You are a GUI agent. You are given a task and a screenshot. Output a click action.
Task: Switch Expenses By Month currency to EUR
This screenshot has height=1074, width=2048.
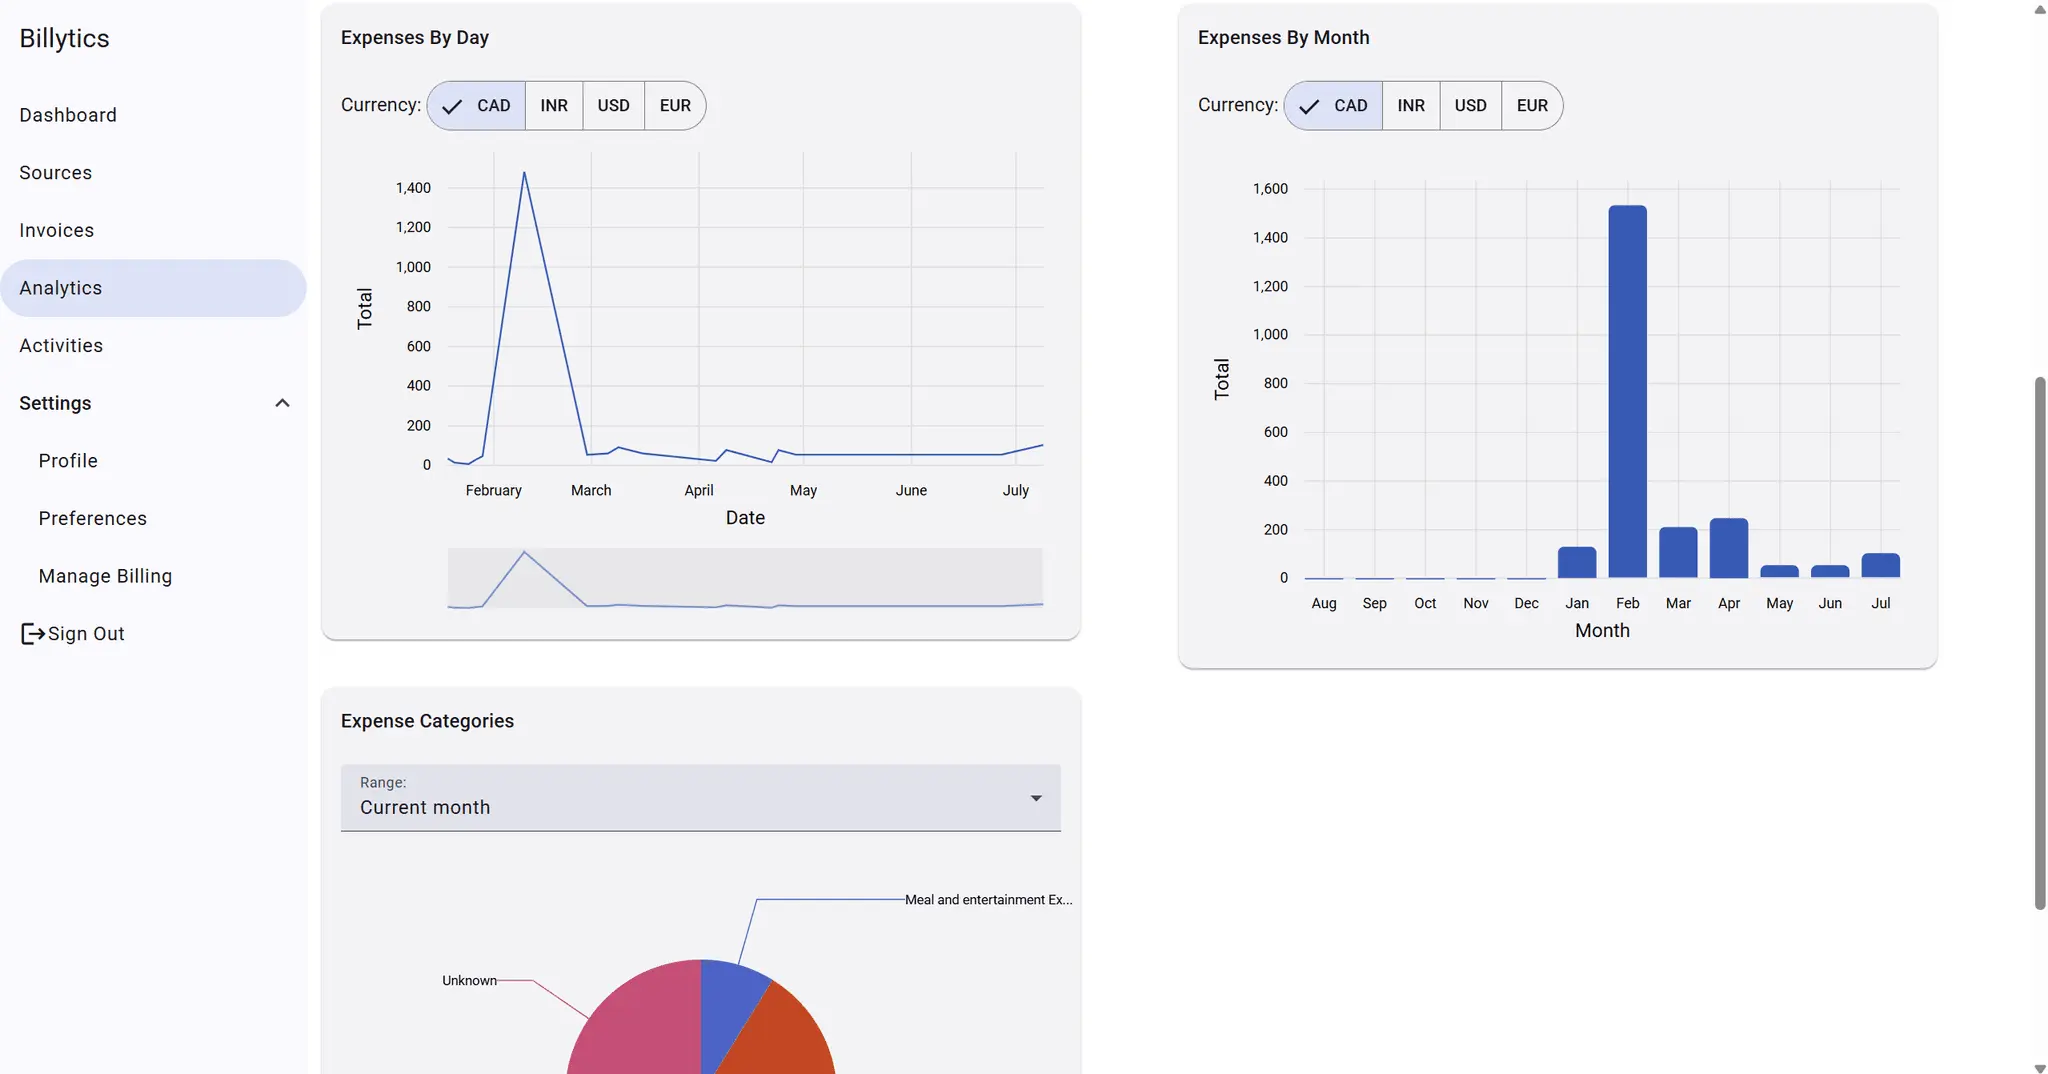[1532, 105]
